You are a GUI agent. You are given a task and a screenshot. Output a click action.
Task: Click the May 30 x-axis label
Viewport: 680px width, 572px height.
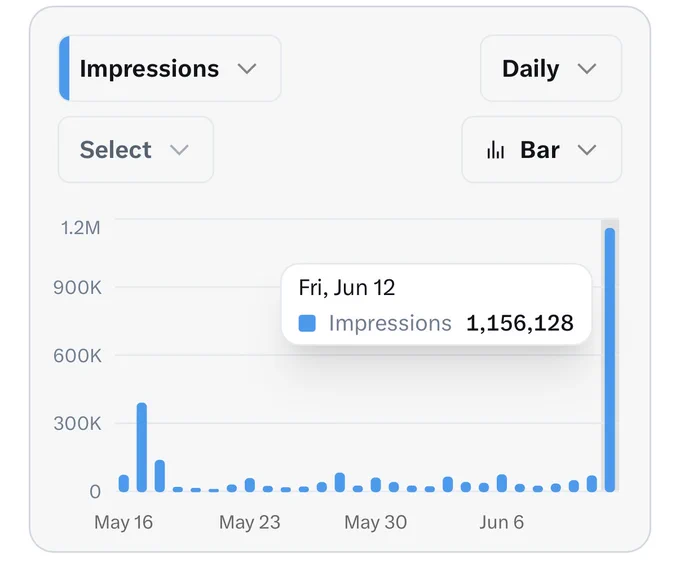[376, 522]
